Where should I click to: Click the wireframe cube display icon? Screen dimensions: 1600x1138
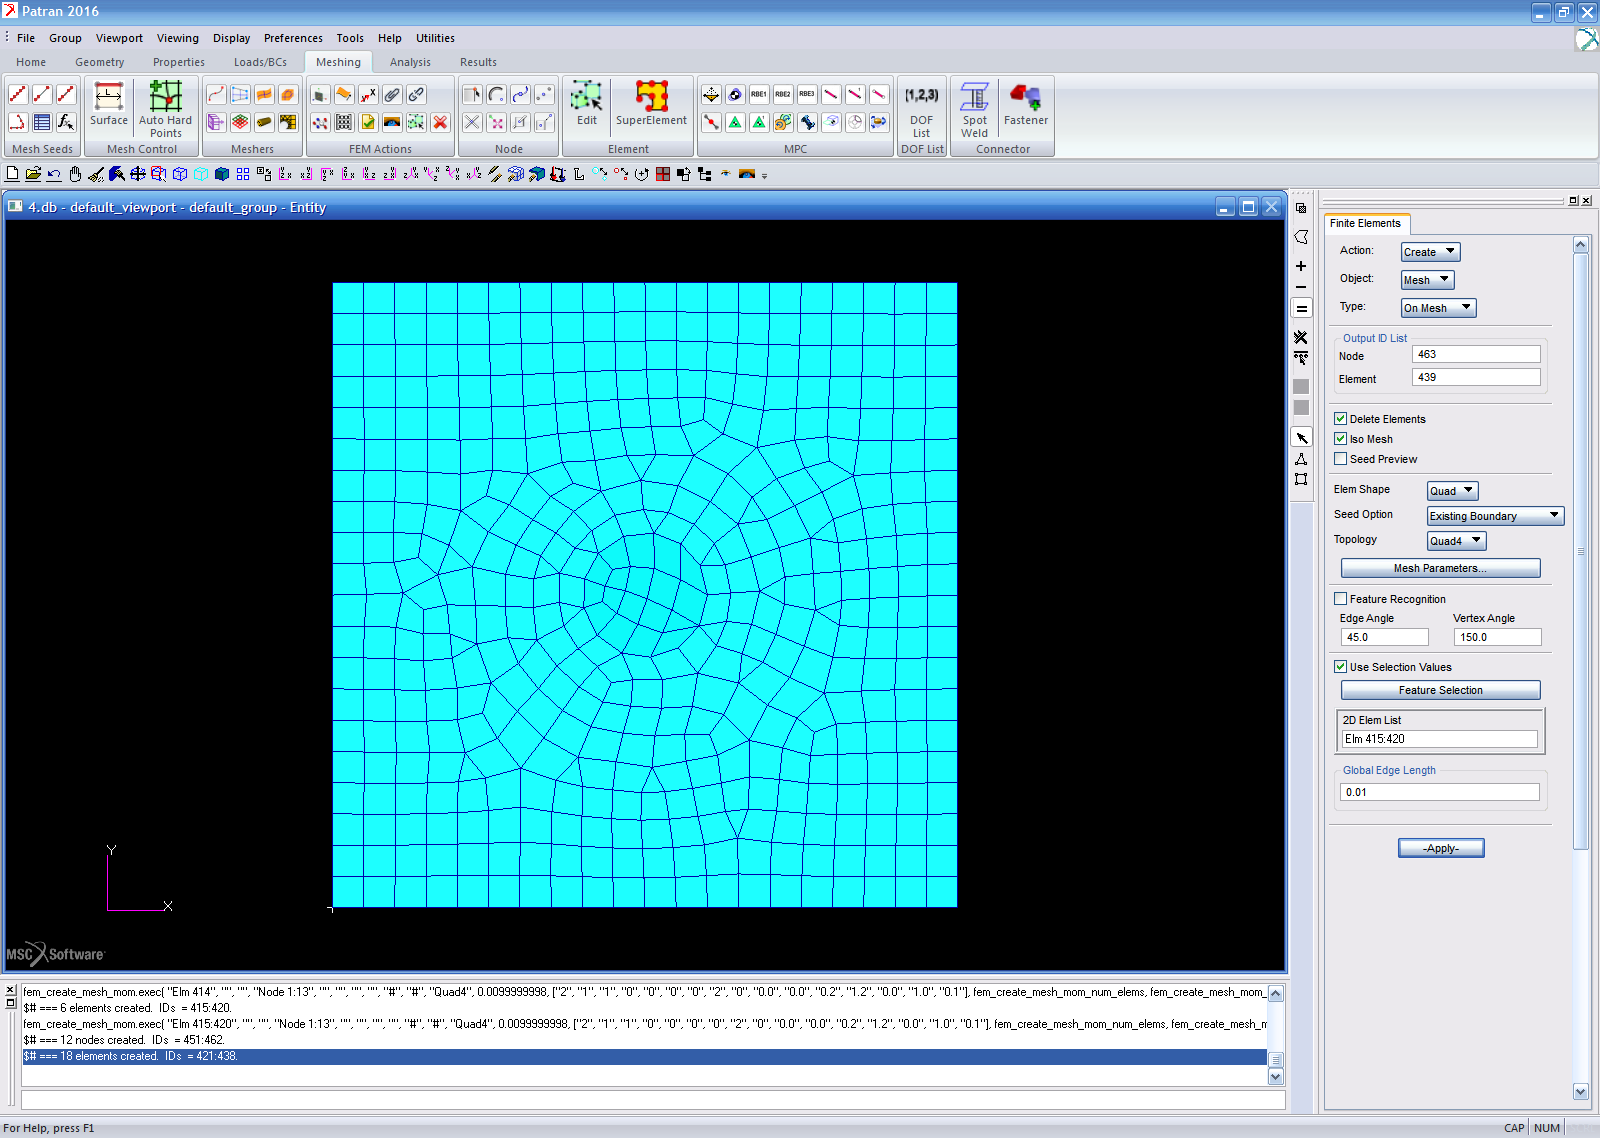(x=180, y=174)
